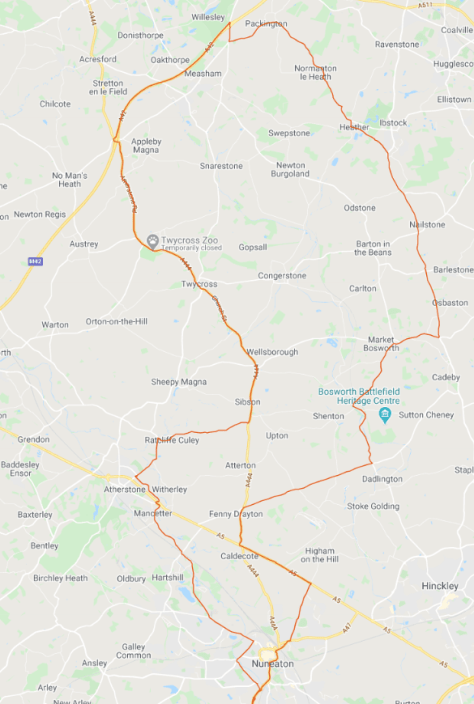Image resolution: width=474 pixels, height=704 pixels.
Task: Click the M42 motorway shield badge
Action: tap(35, 261)
